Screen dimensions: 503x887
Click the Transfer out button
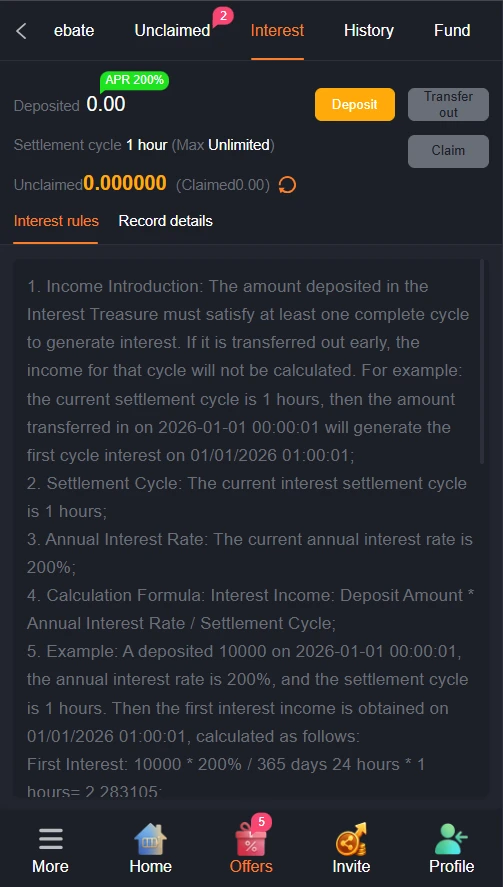point(448,104)
